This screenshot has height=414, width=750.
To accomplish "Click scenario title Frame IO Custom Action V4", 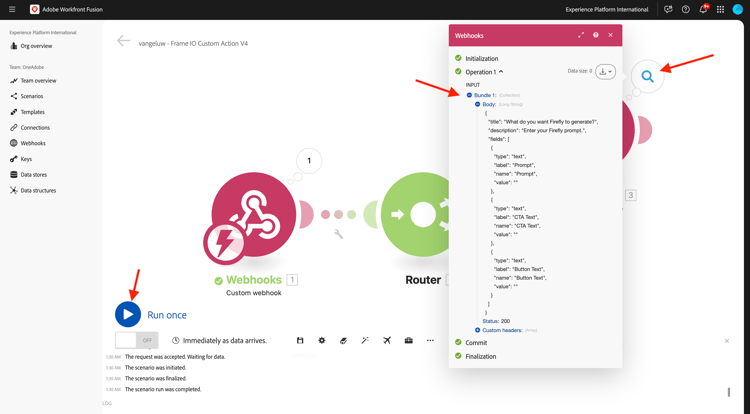I will click(x=193, y=43).
